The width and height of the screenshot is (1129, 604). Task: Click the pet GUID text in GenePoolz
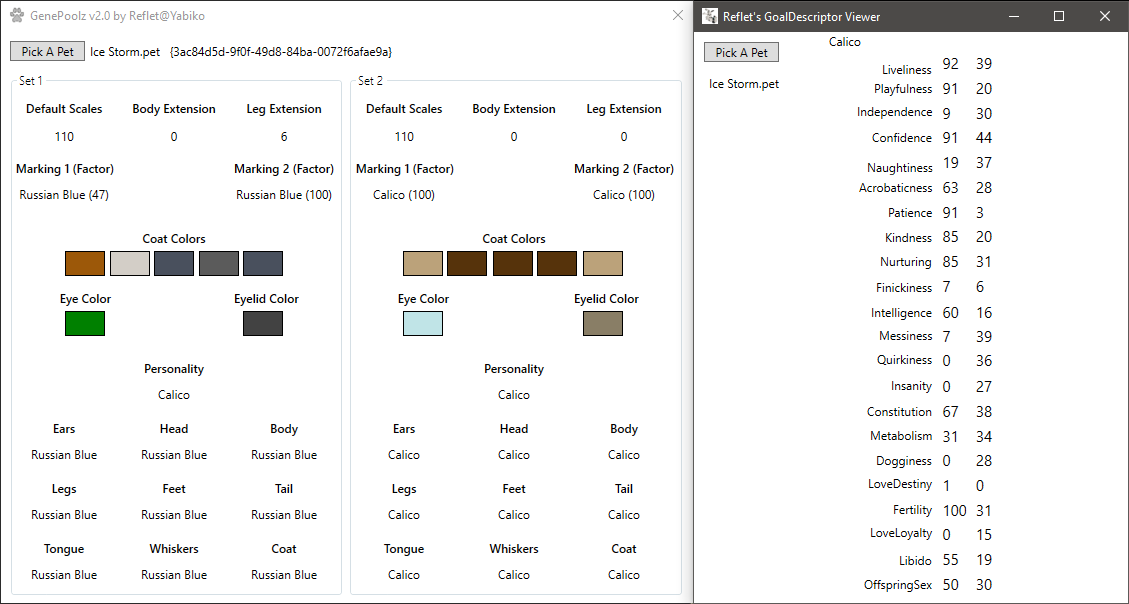pos(281,52)
